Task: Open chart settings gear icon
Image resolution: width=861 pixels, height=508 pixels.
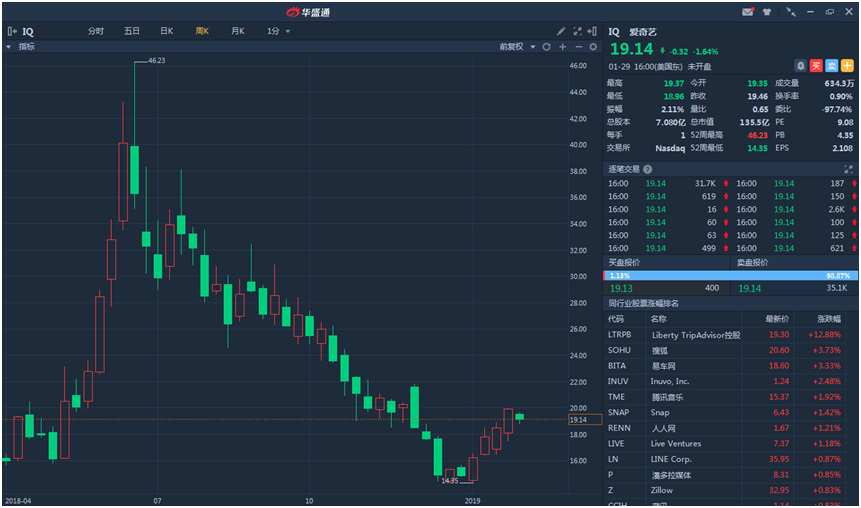Action: (x=593, y=47)
